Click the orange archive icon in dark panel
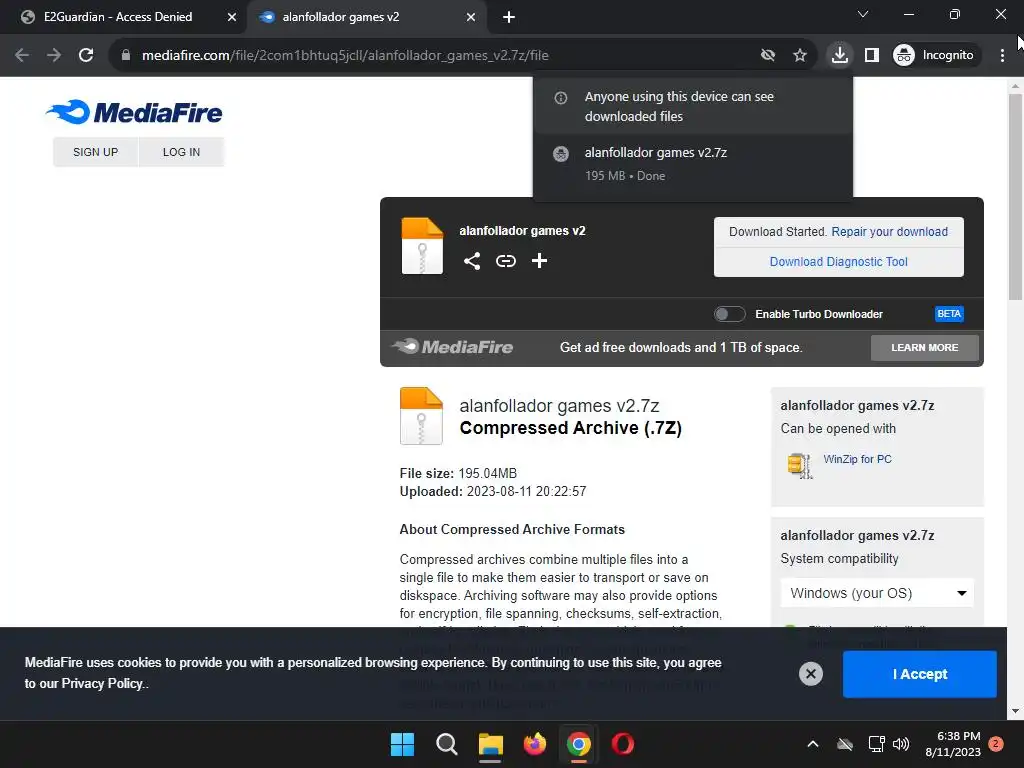 point(422,246)
